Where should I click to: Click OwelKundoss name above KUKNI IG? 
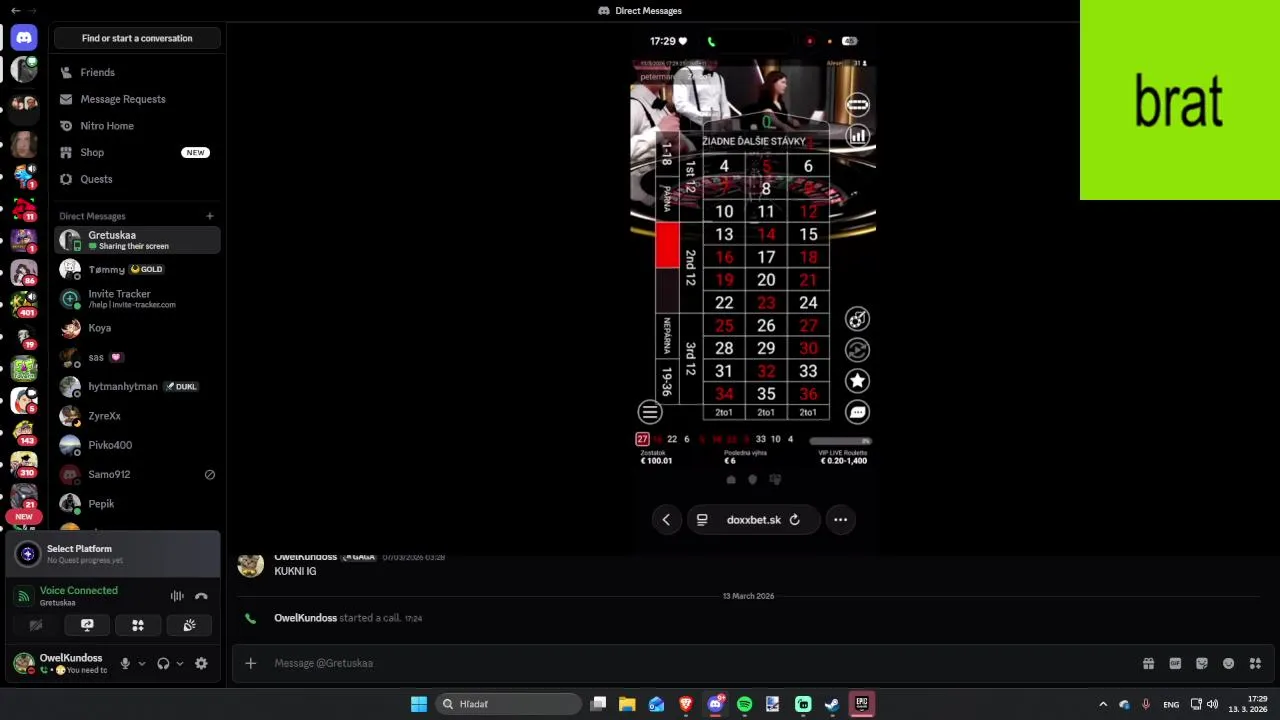305,557
